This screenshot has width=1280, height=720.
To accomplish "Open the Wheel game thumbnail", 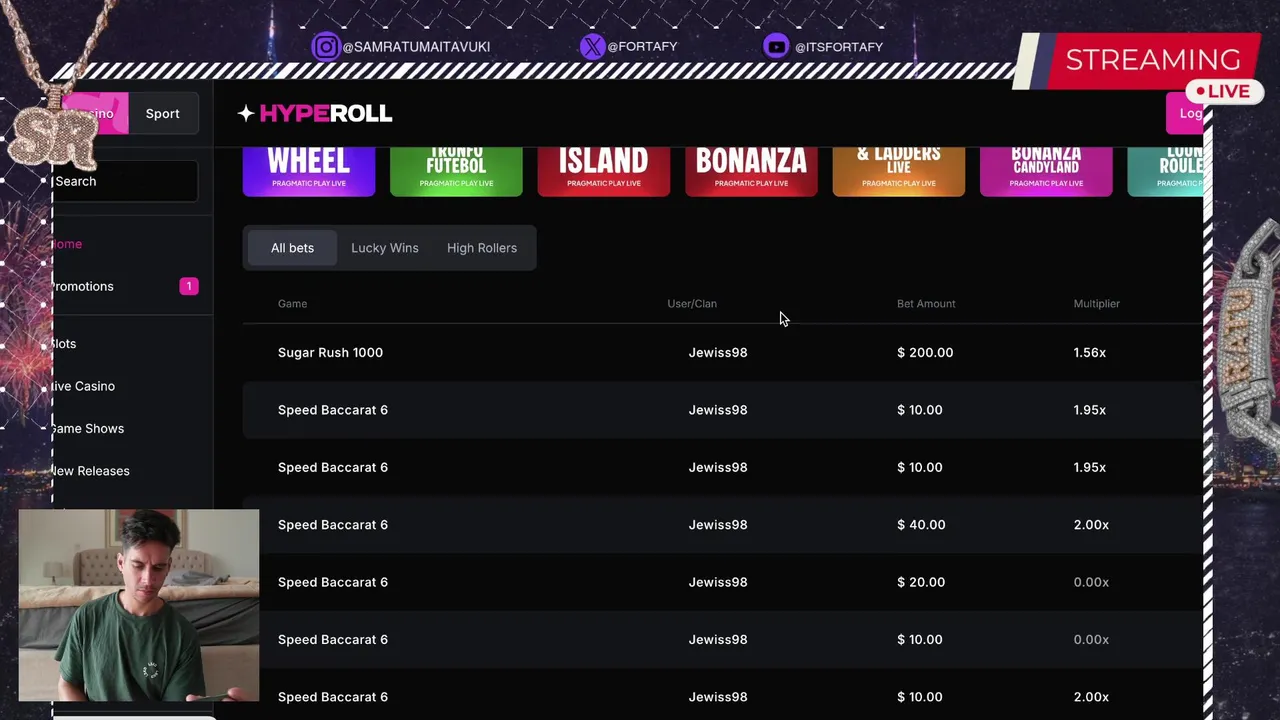I will pyautogui.click(x=309, y=171).
